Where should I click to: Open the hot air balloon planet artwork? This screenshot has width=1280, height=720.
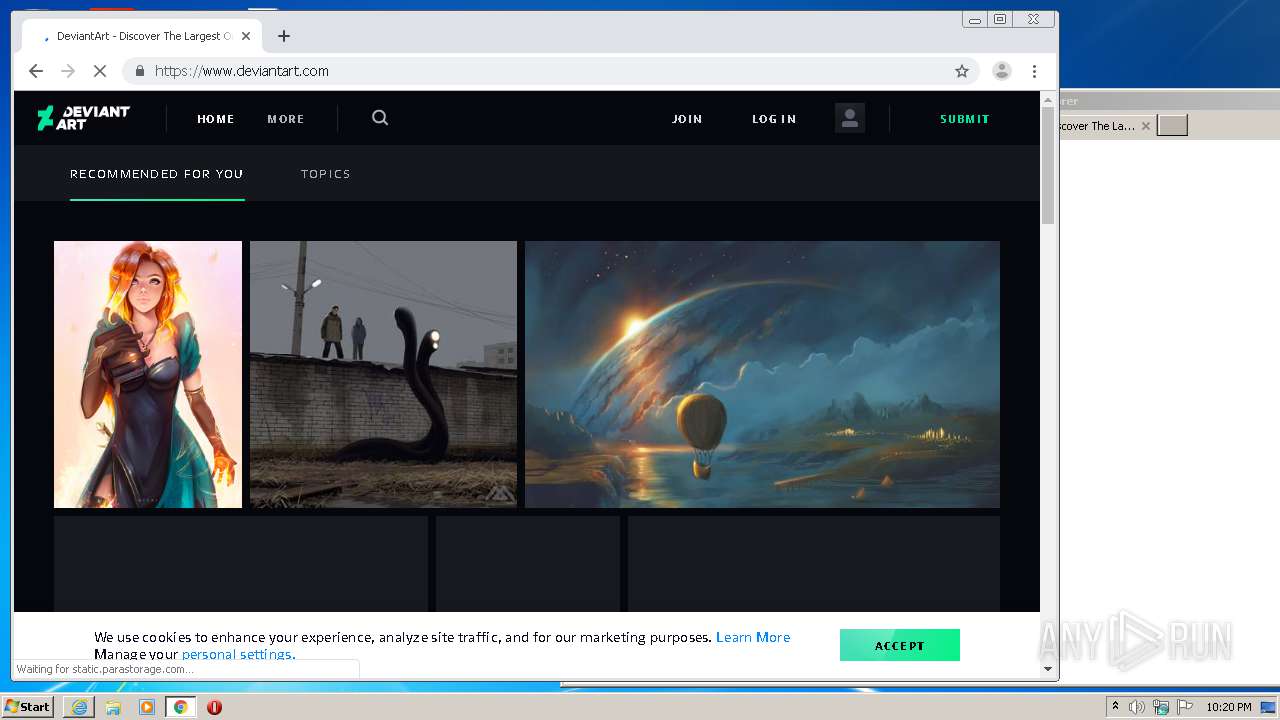[762, 374]
